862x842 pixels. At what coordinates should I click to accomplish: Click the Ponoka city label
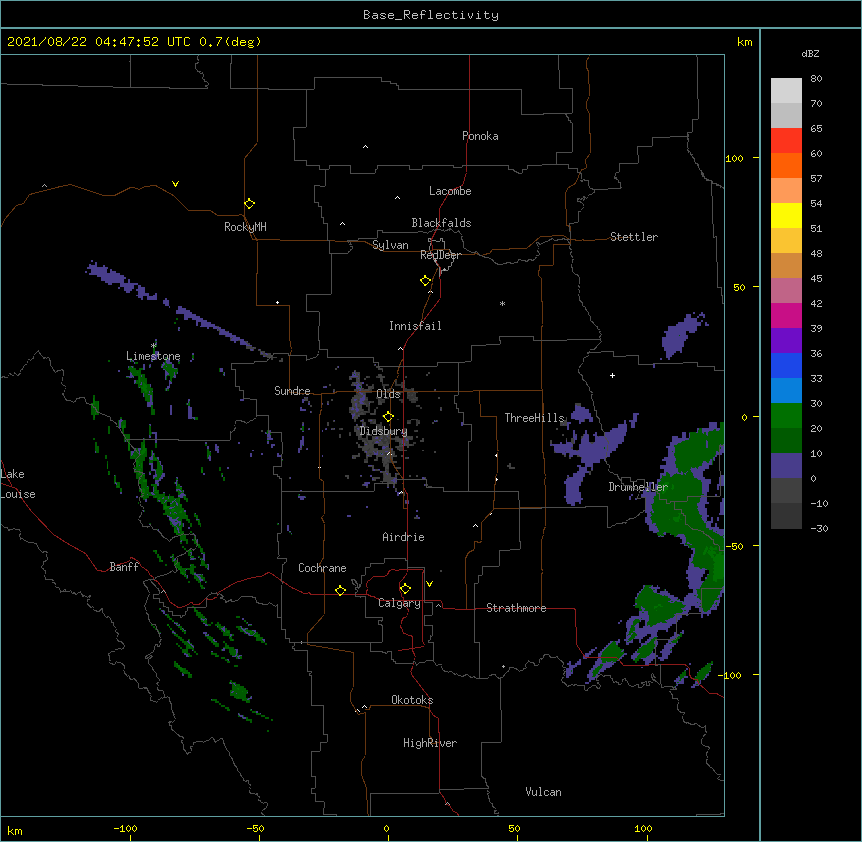point(480,136)
